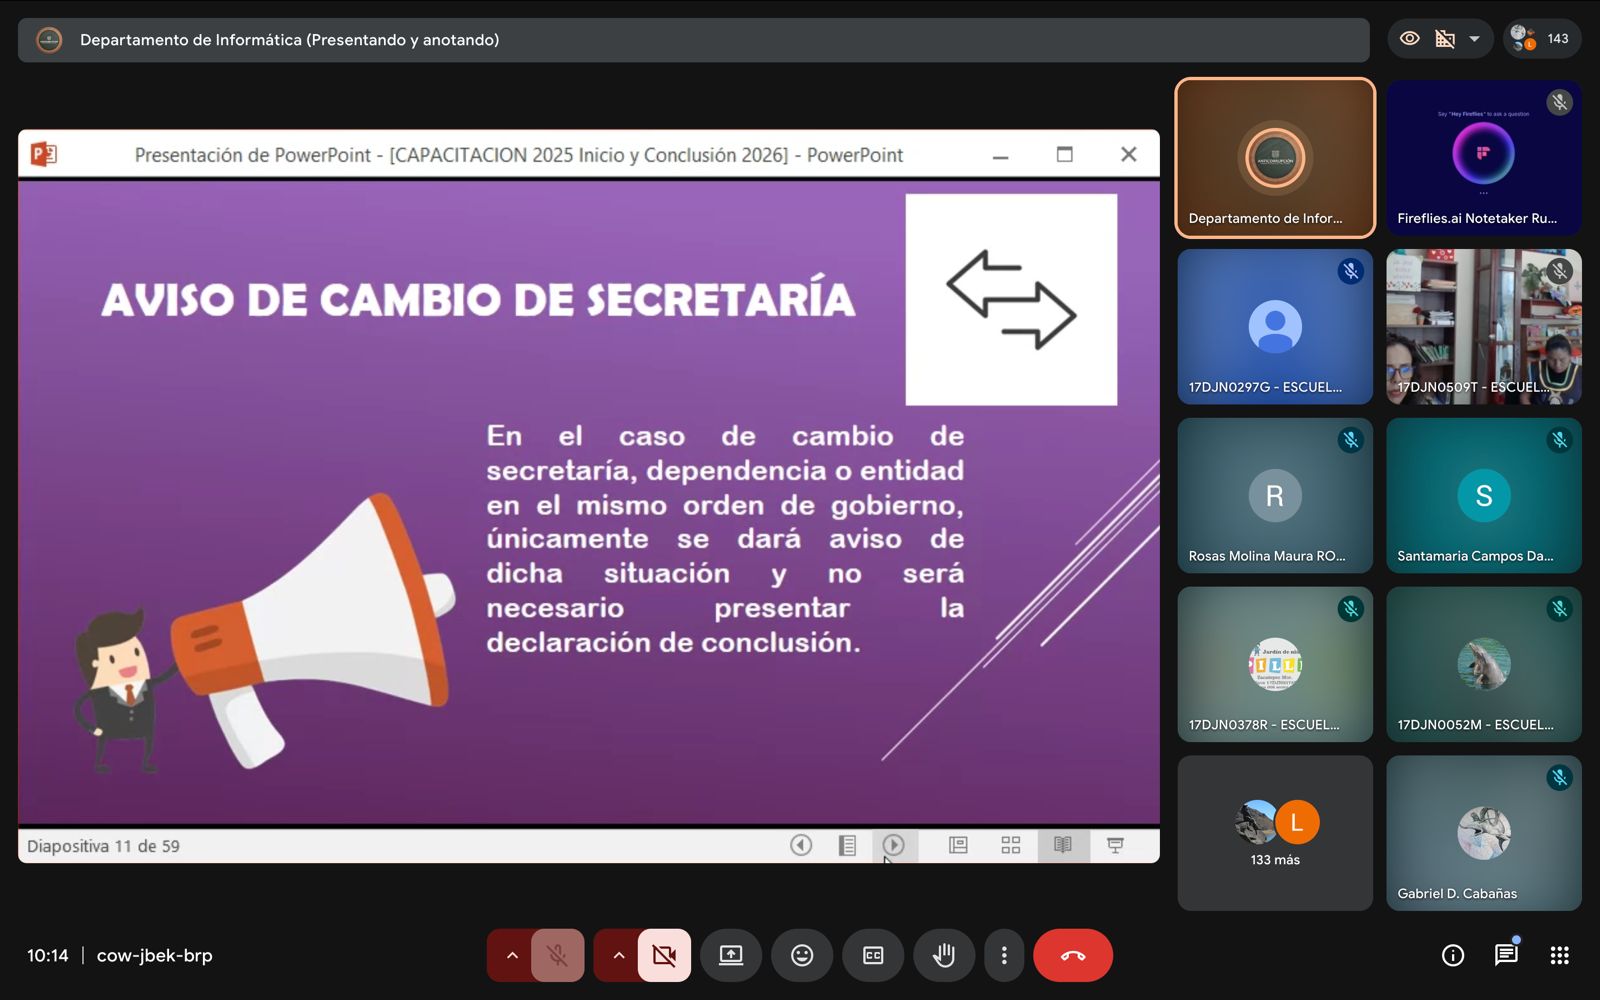
Task: Go to the previous slide in PowerPoint
Action: (x=801, y=846)
